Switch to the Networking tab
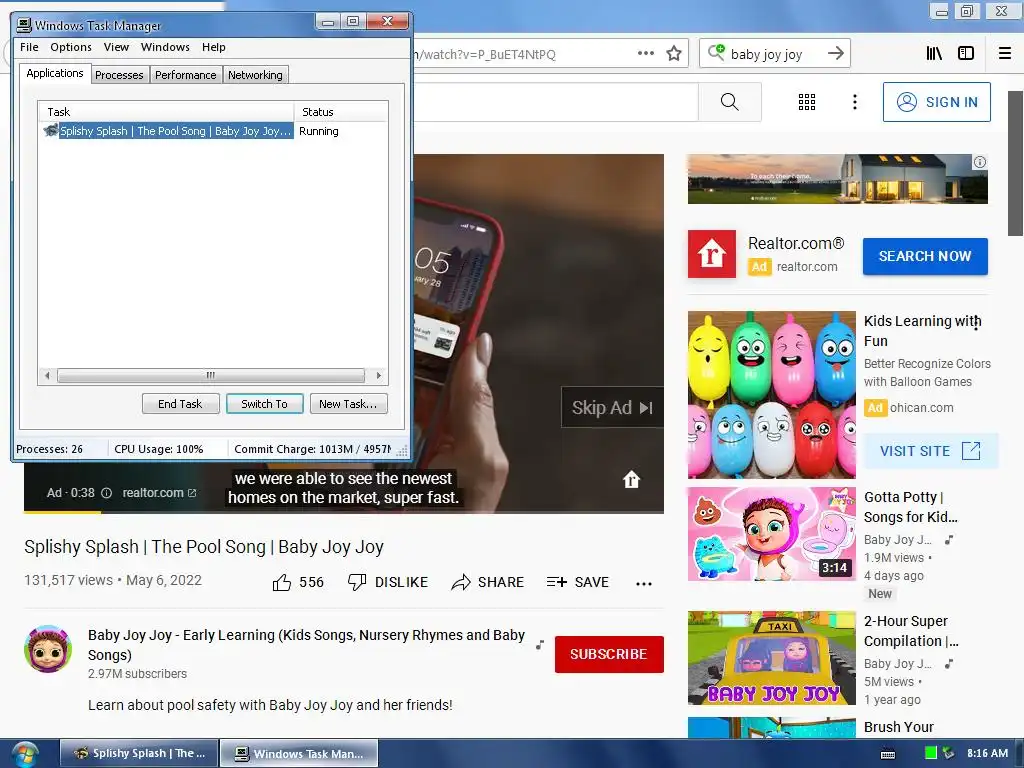The width and height of the screenshot is (1024, 768). pos(255,75)
